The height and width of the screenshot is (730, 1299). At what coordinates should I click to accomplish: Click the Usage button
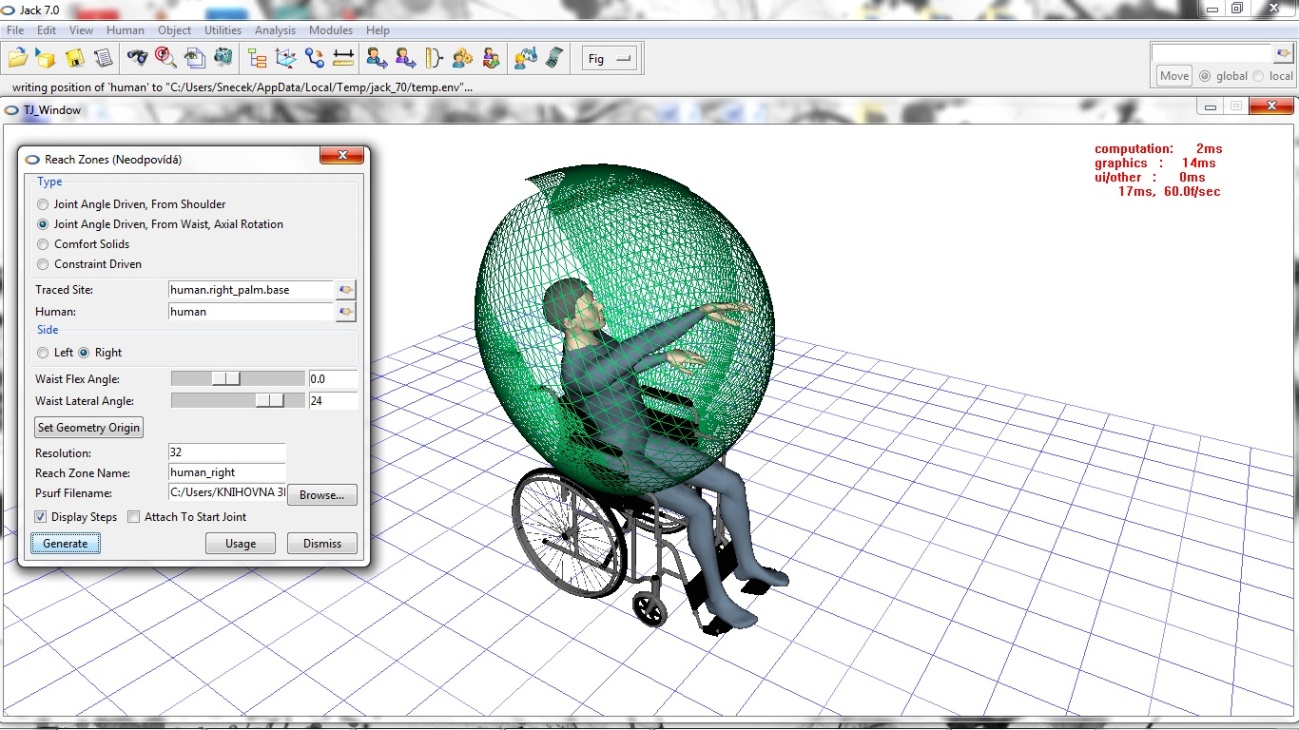click(240, 544)
